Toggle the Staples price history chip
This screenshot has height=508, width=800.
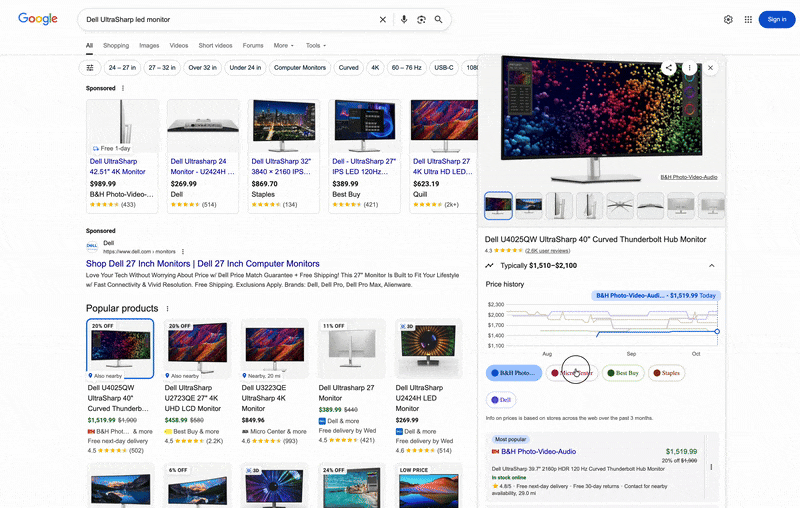666,373
